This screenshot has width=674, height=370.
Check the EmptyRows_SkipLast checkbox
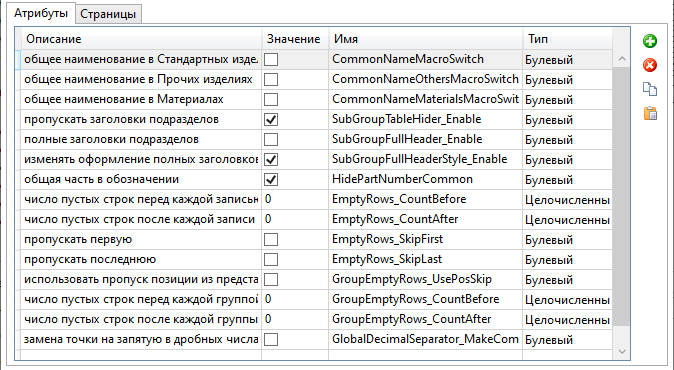pos(271,260)
